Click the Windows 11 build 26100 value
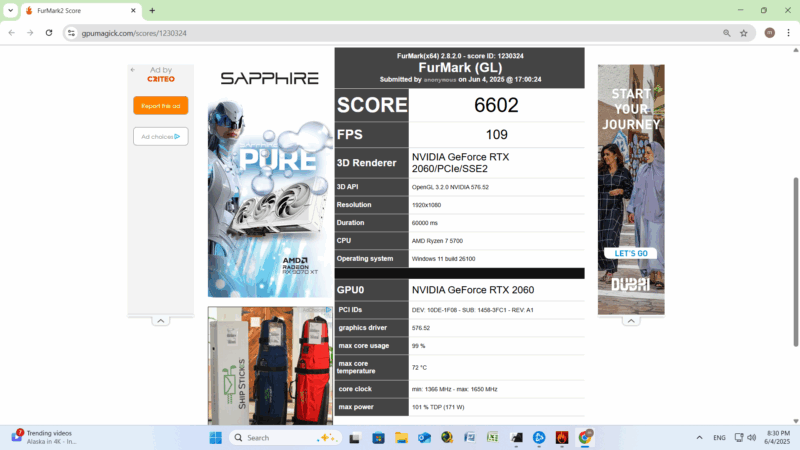 (x=443, y=259)
